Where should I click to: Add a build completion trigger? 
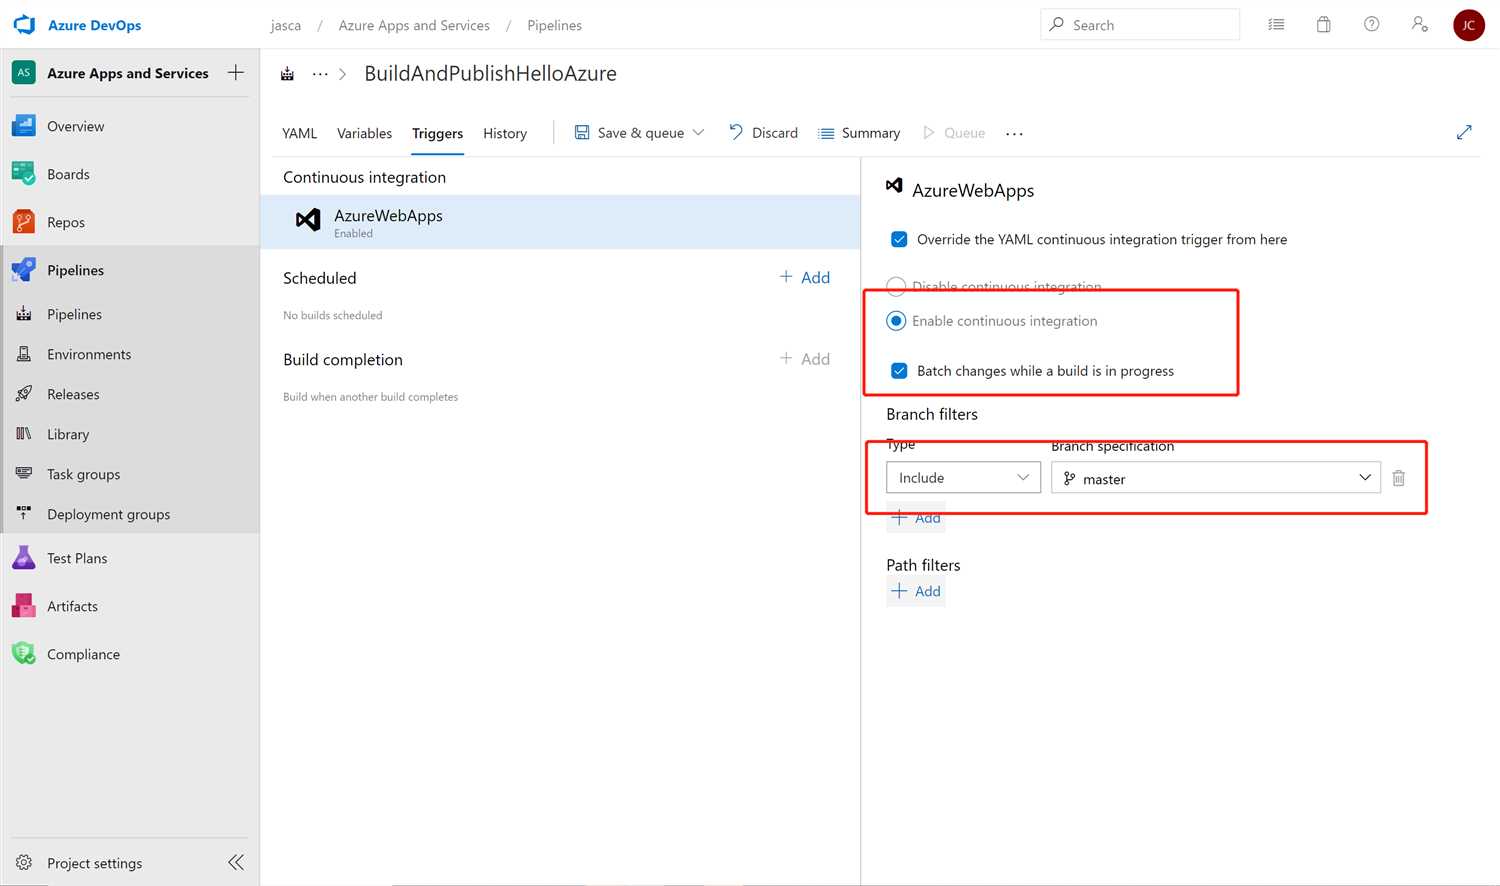805,359
